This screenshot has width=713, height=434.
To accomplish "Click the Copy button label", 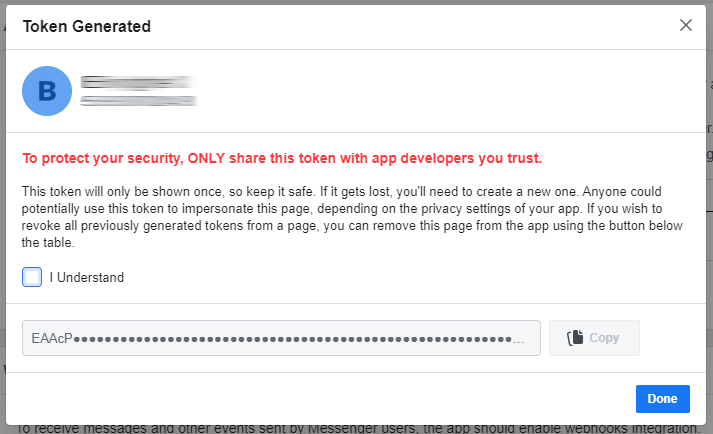I will 604,338.
